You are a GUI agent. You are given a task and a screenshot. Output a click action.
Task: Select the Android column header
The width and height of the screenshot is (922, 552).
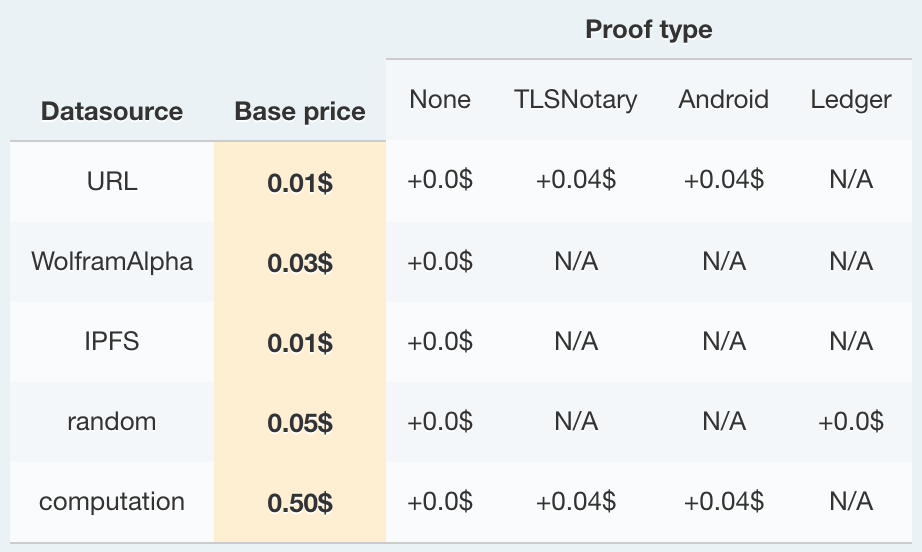click(723, 99)
